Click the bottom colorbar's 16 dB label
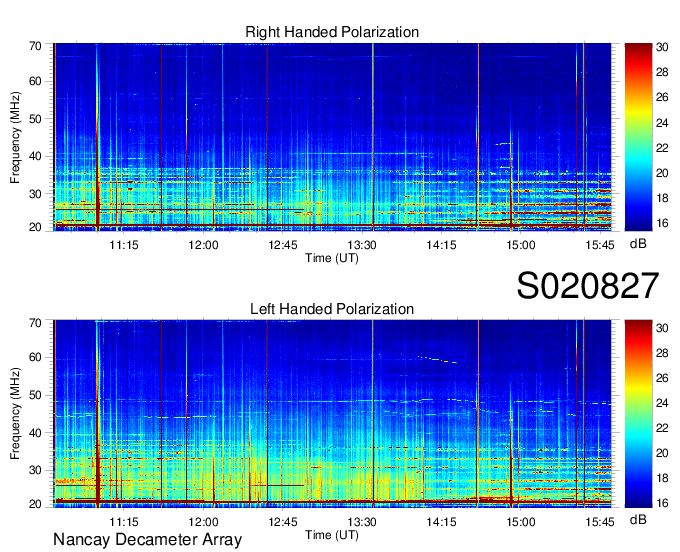Image resolution: width=680 pixels, height=552 pixels. (662, 503)
